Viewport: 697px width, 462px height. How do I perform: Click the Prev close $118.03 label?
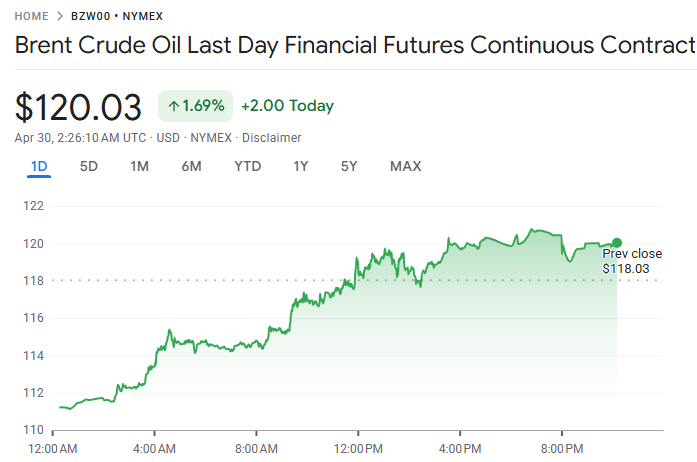[x=631, y=261]
